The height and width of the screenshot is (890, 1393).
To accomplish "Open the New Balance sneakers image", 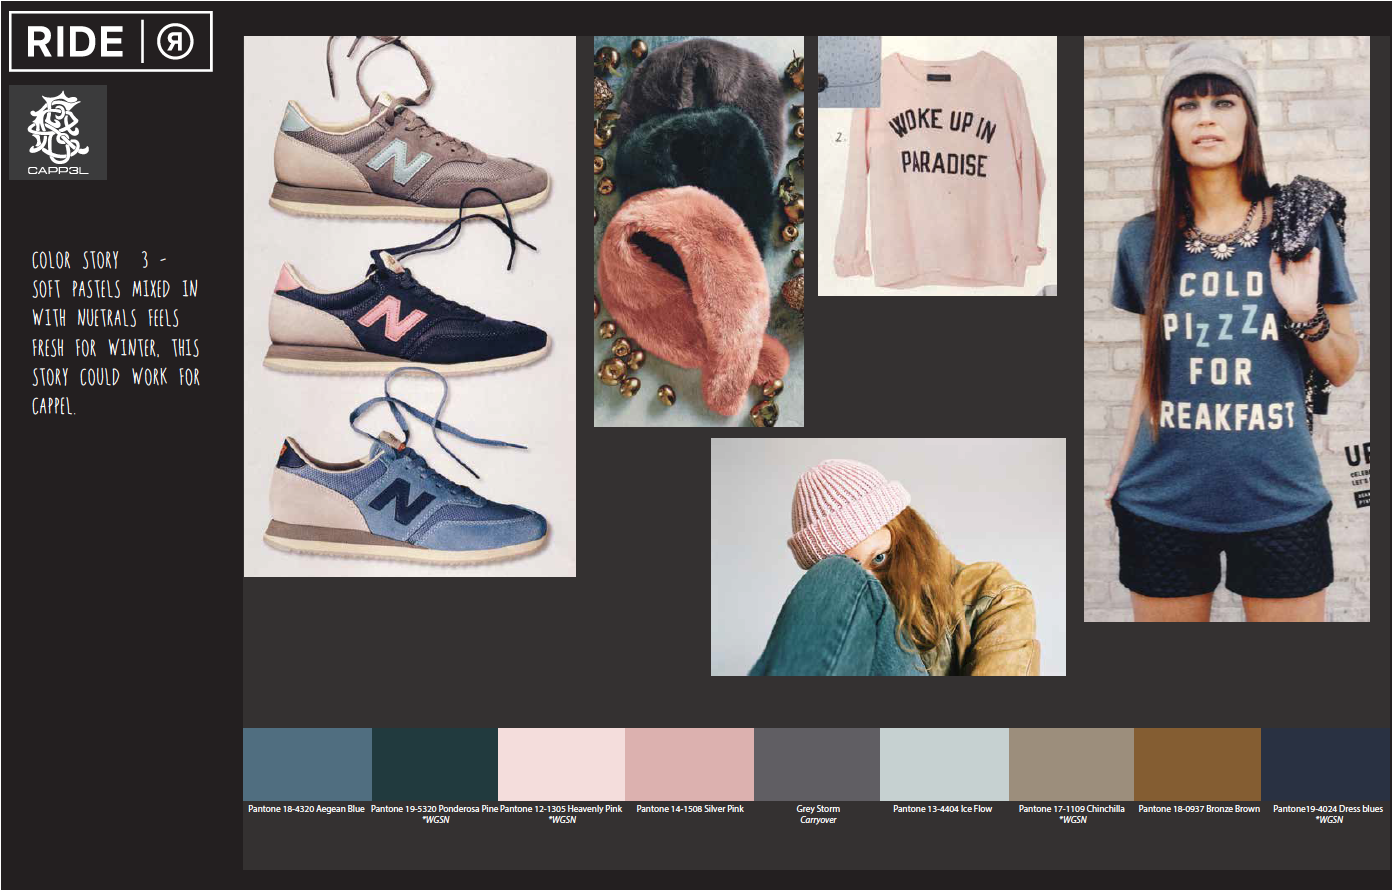I will [x=410, y=306].
